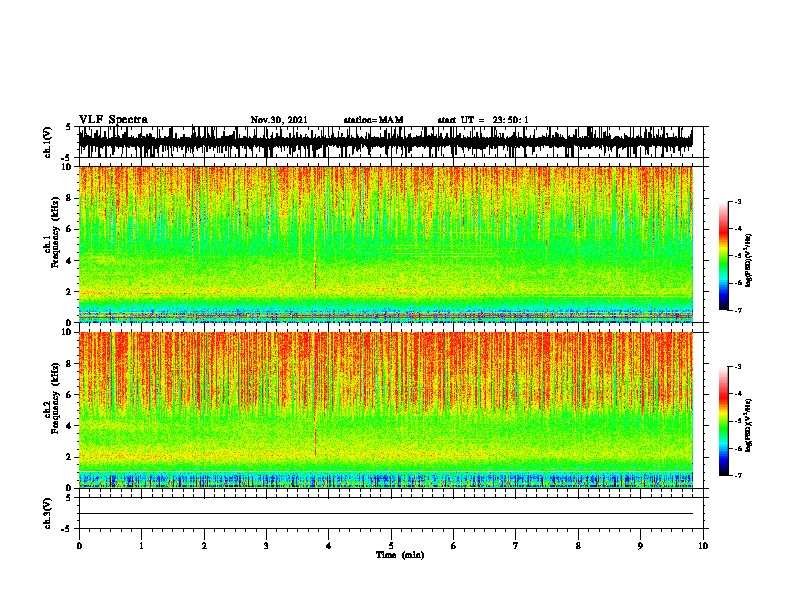Image resolution: width=792 pixels, height=612 pixels.
Task: Click the last time-axis tick label '10'
Action: 703,546
